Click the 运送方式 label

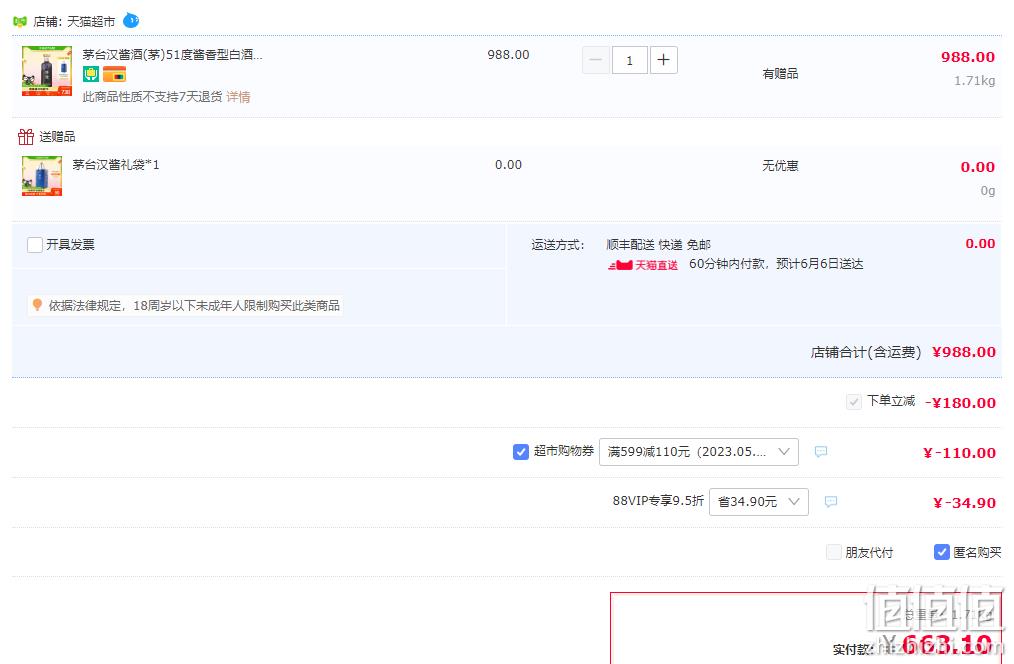click(557, 244)
